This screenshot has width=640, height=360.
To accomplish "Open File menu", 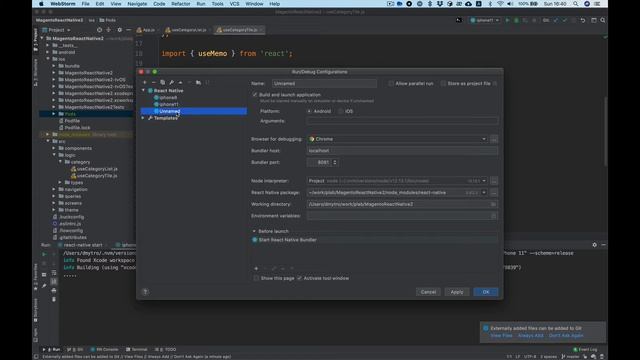I will pos(85,4).
